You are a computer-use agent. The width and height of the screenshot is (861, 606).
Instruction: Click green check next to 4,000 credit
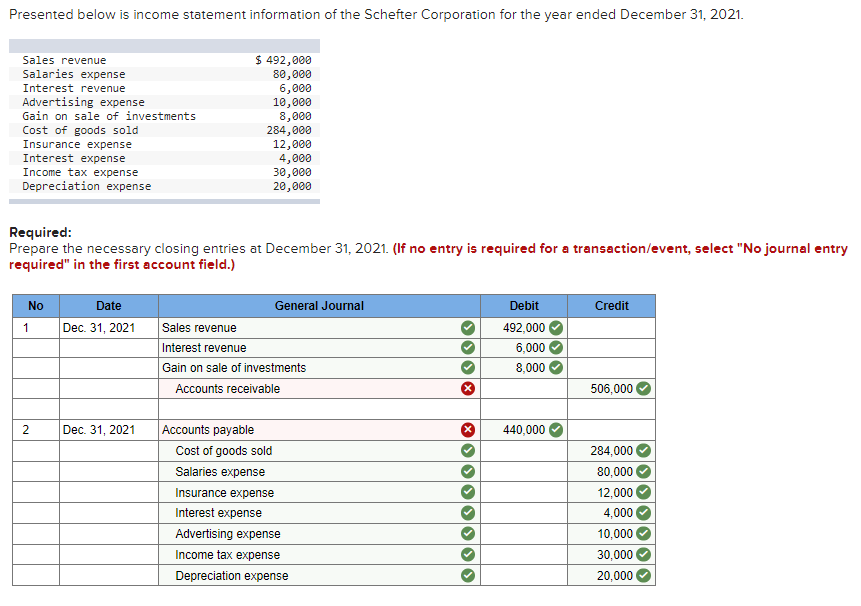[644, 513]
